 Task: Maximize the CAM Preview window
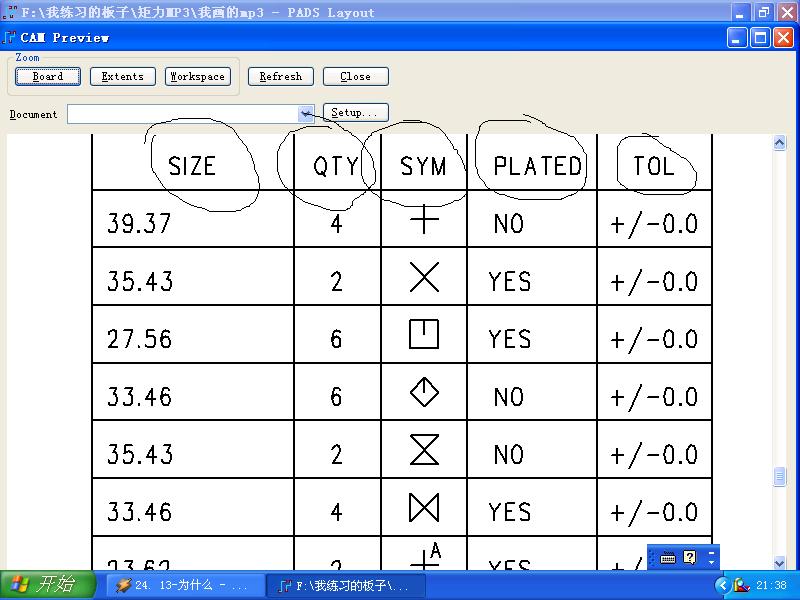click(760, 38)
